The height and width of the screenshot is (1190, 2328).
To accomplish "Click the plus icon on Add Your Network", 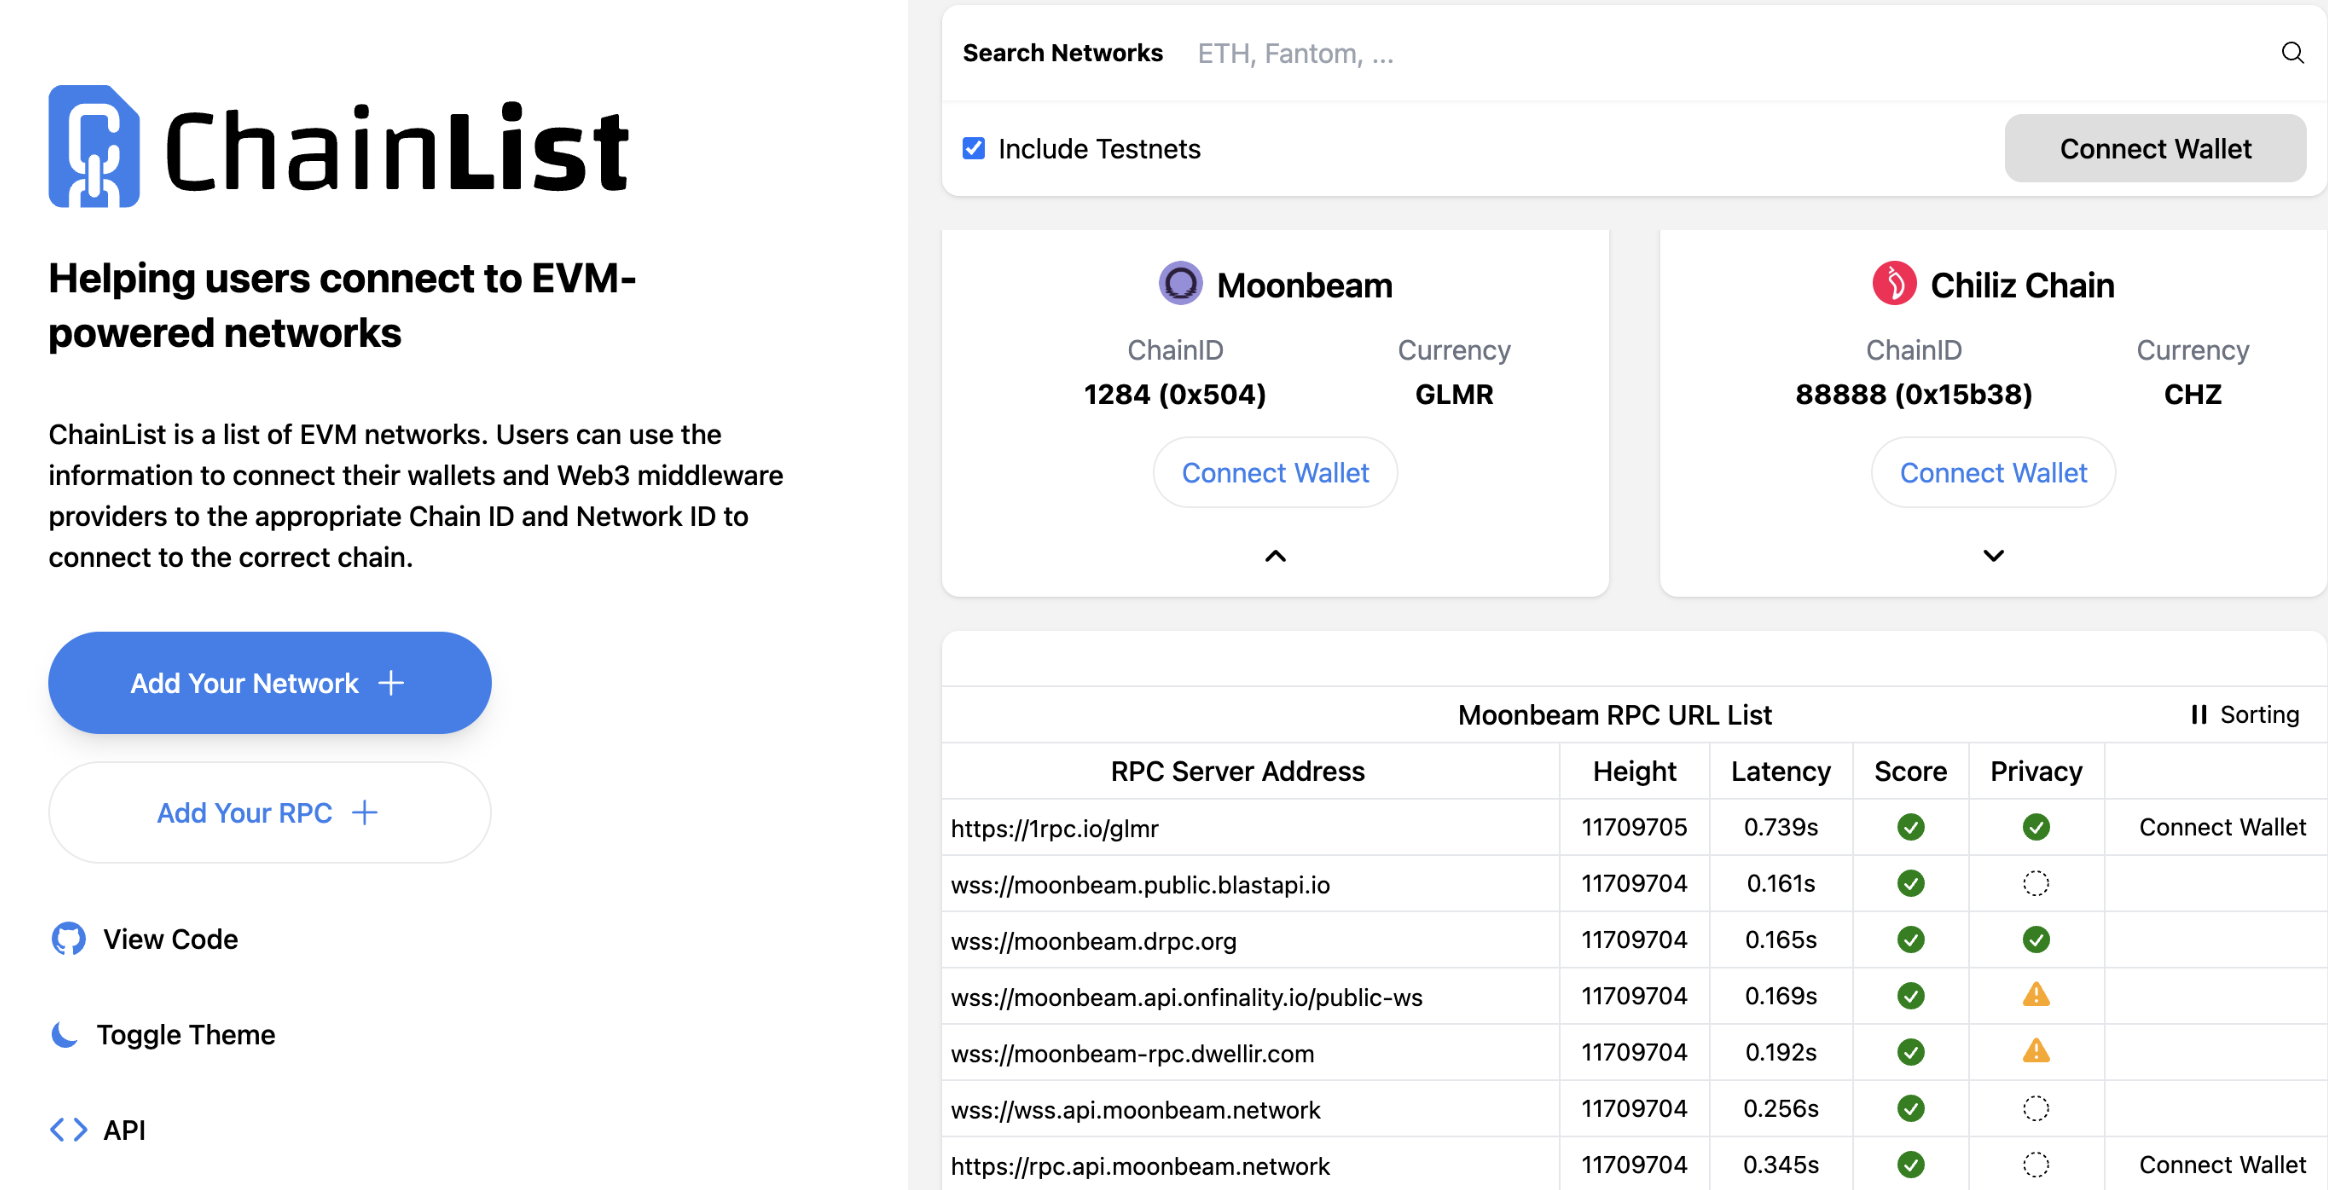I will click(391, 683).
